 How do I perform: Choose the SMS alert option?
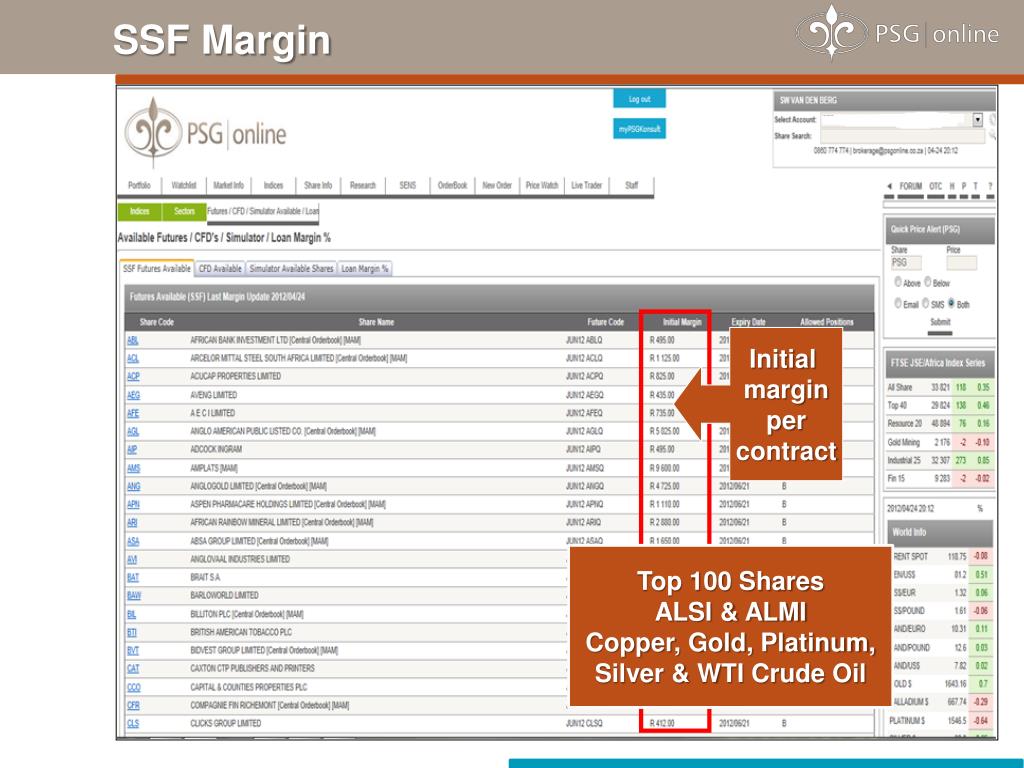925,304
